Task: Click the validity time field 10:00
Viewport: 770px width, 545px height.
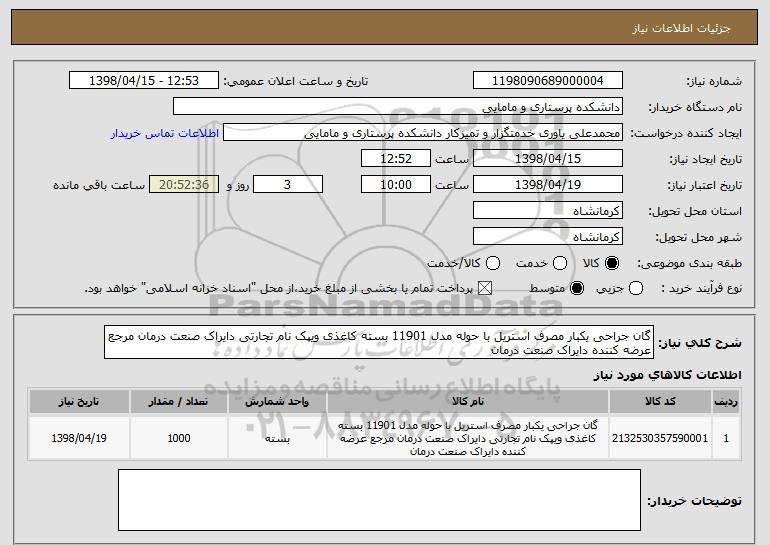Action: (396, 185)
